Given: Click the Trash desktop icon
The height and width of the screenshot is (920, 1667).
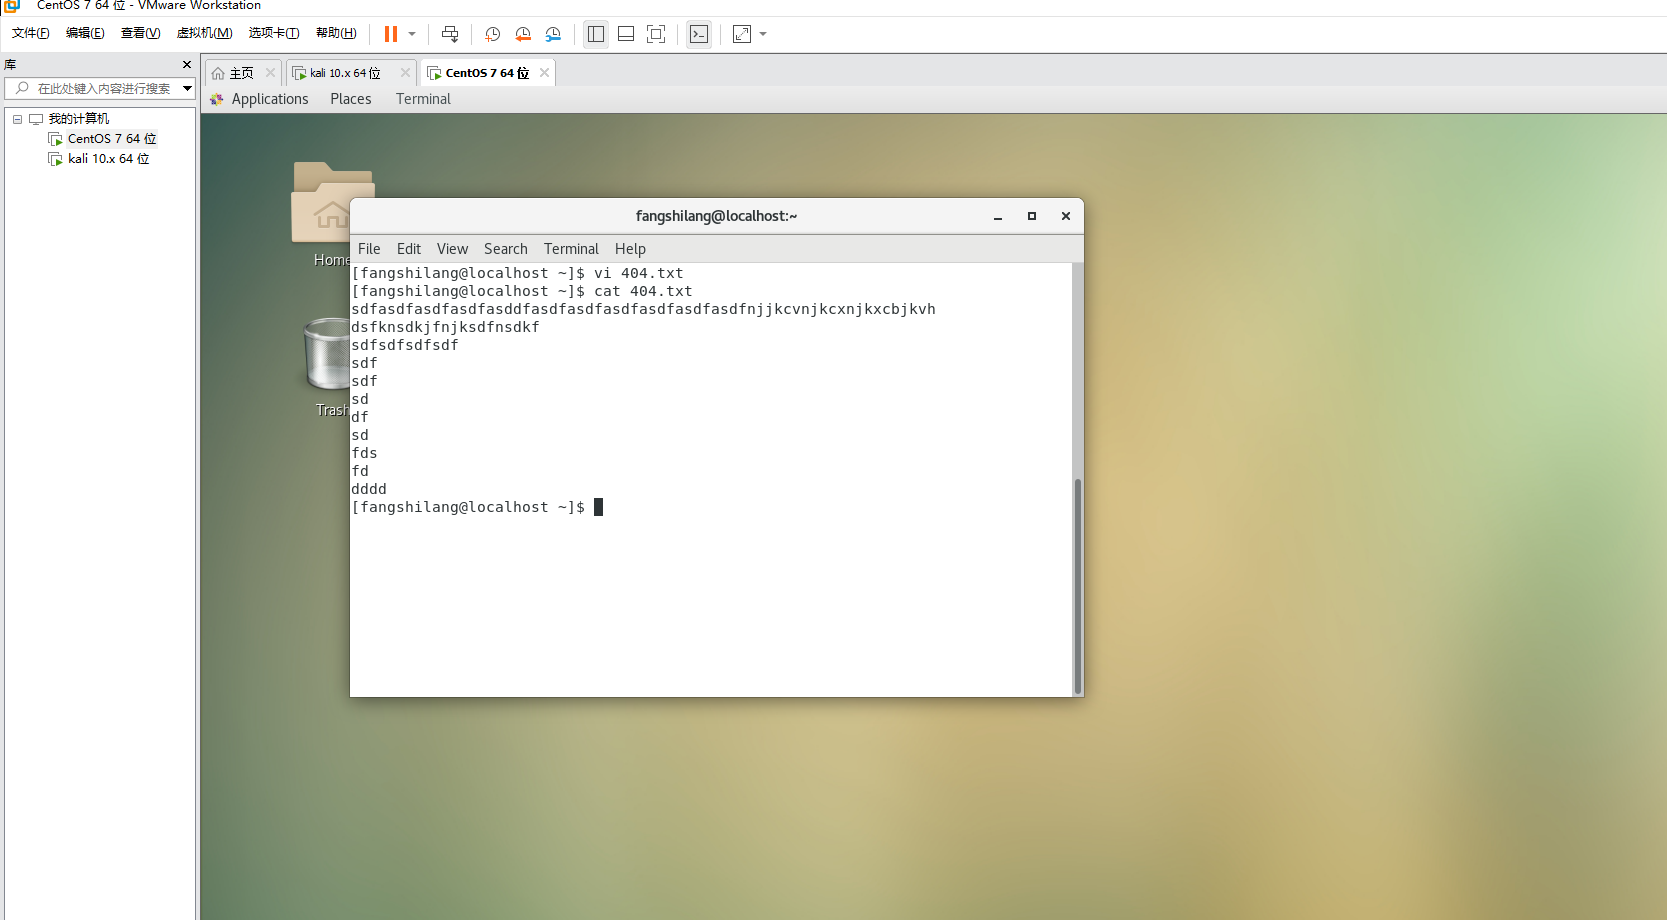Looking at the screenshot, I should [327, 367].
